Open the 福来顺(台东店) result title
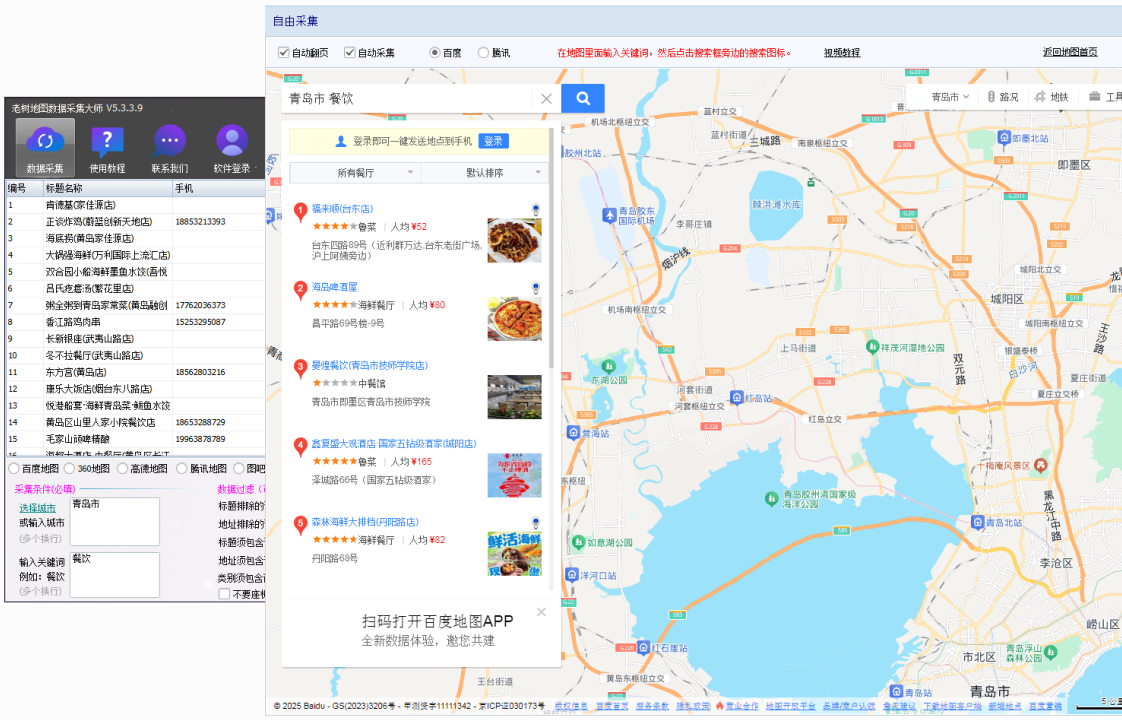The width and height of the screenshot is (1122, 720). [342, 209]
